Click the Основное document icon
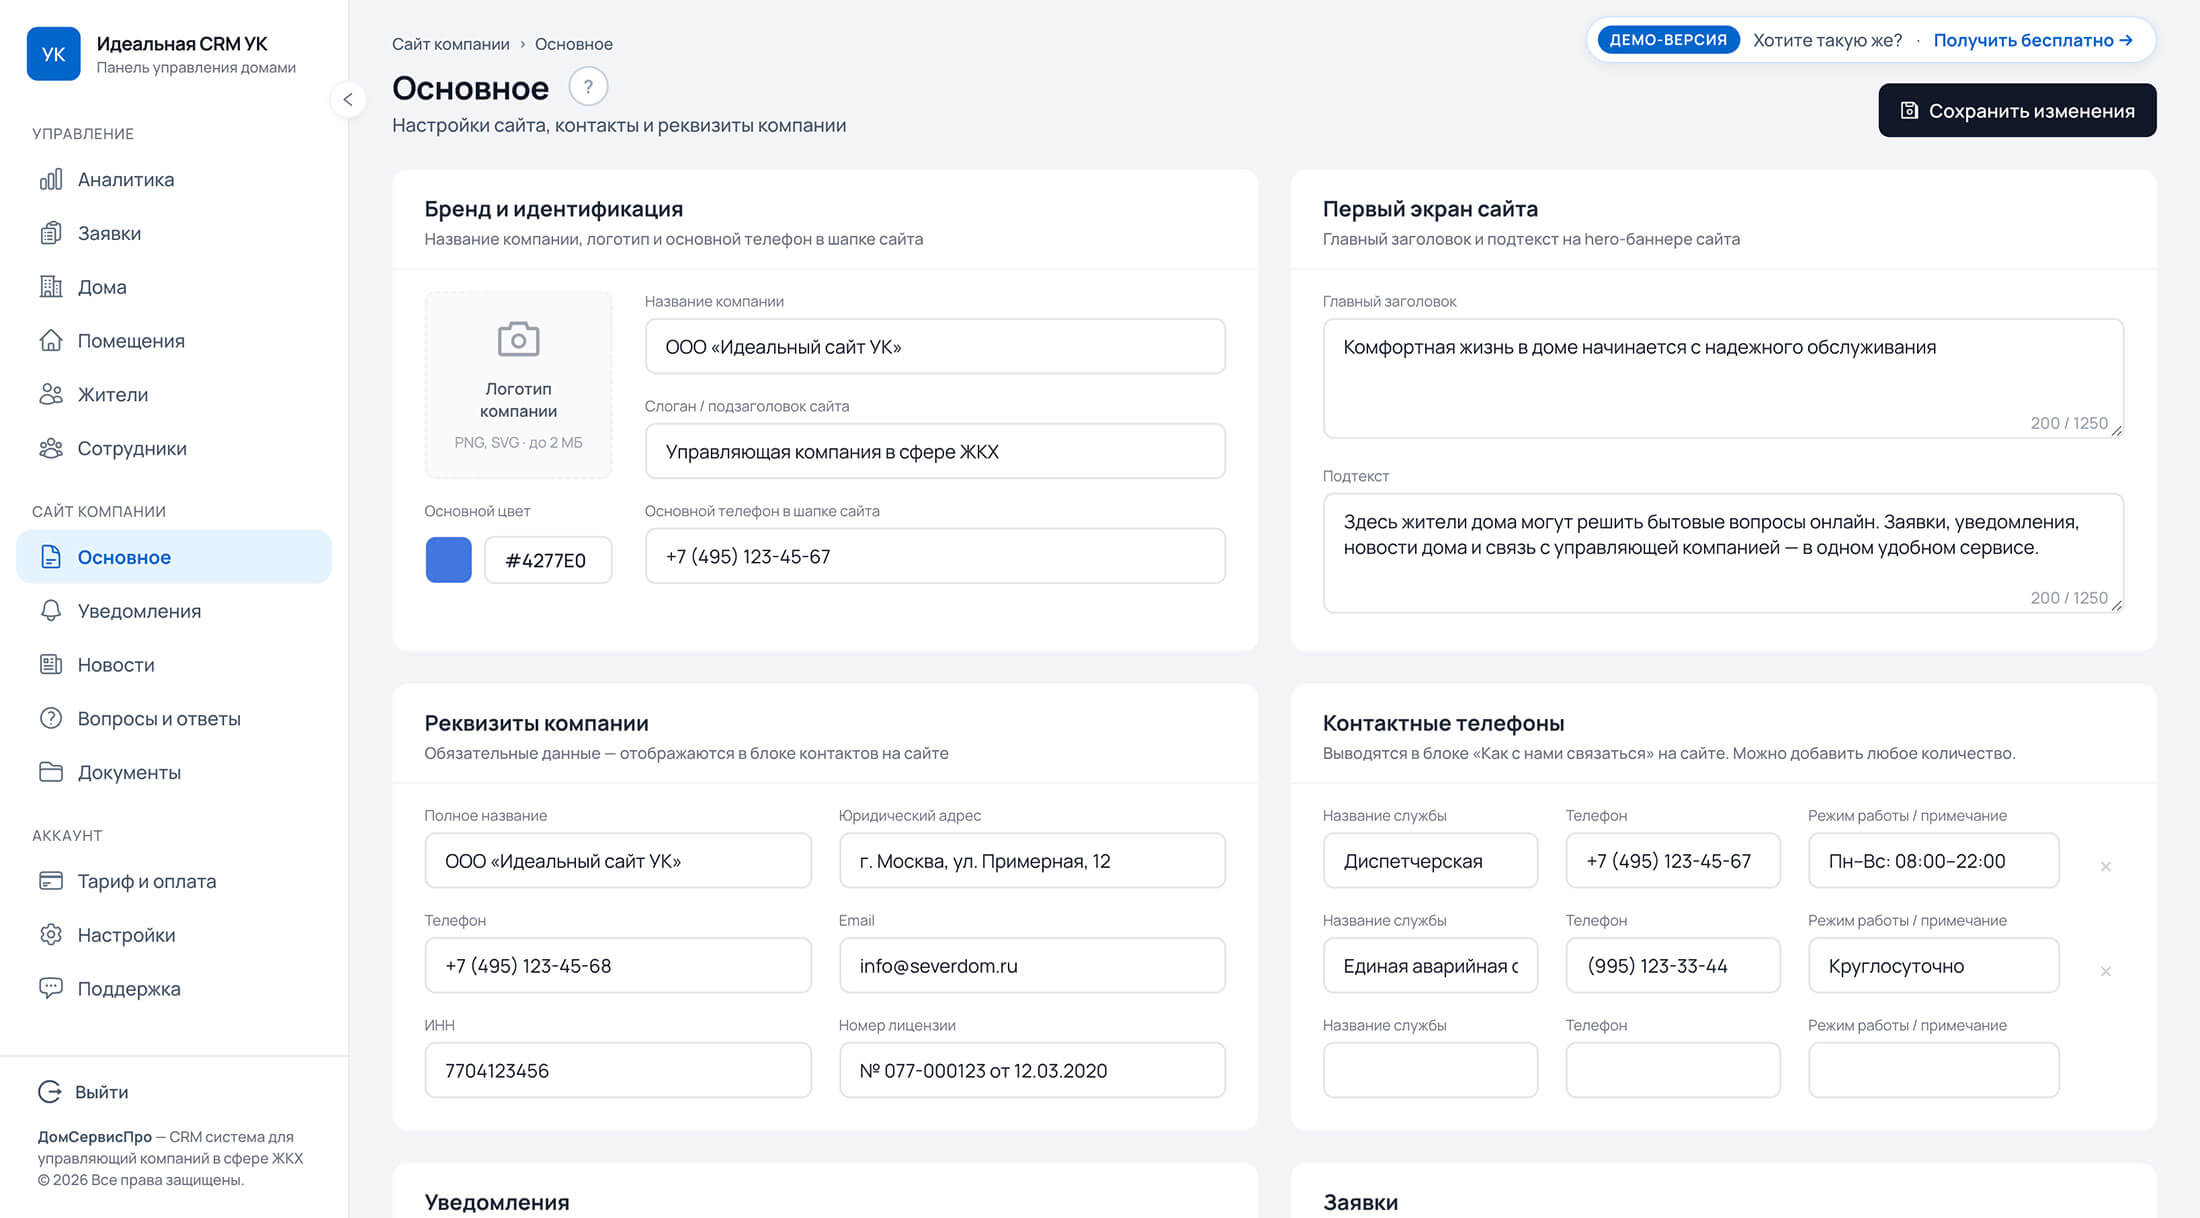This screenshot has width=2200, height=1218. (51, 557)
